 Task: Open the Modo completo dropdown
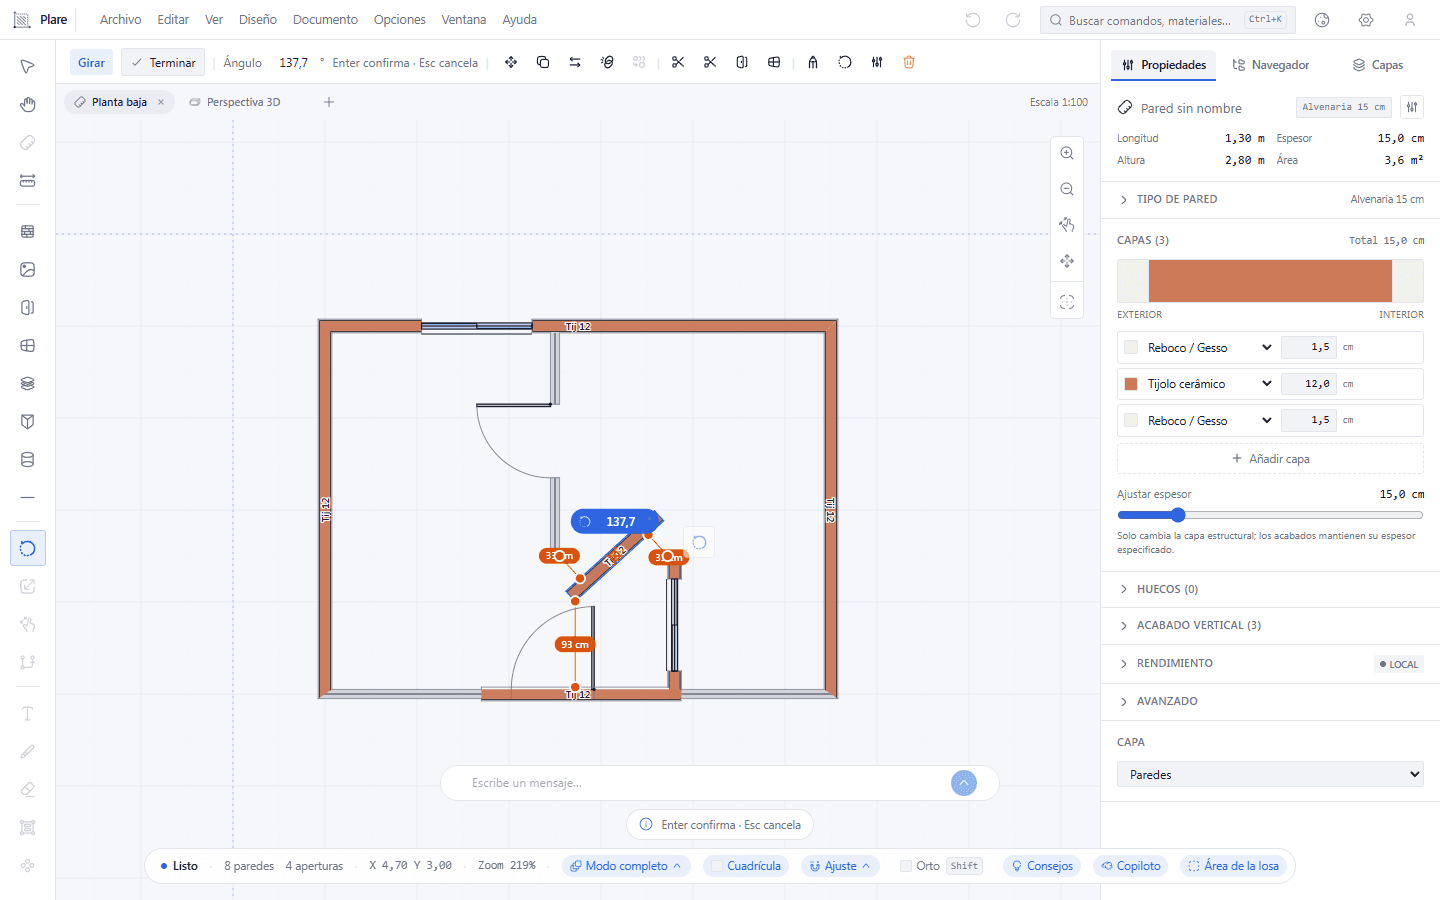coord(626,866)
